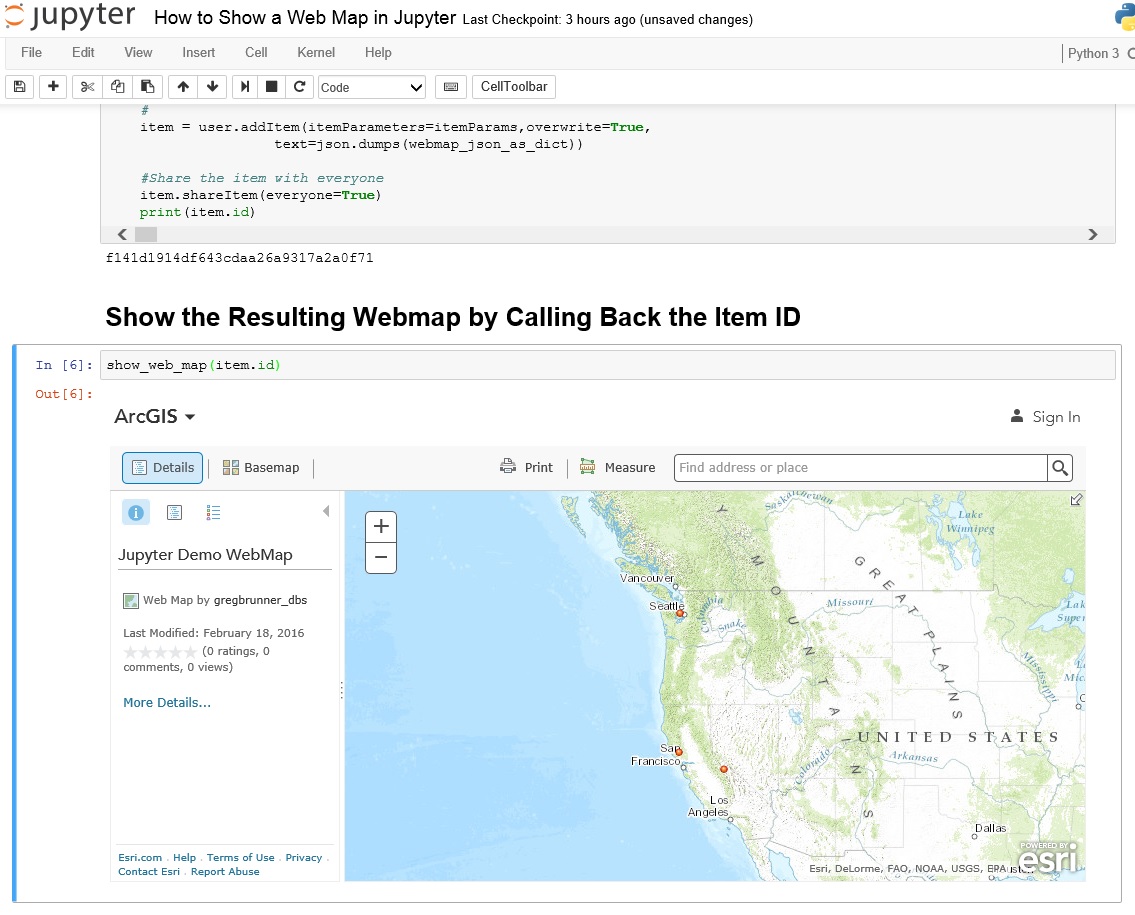Move the selected cell down
The image size is (1135, 915).
212,87
